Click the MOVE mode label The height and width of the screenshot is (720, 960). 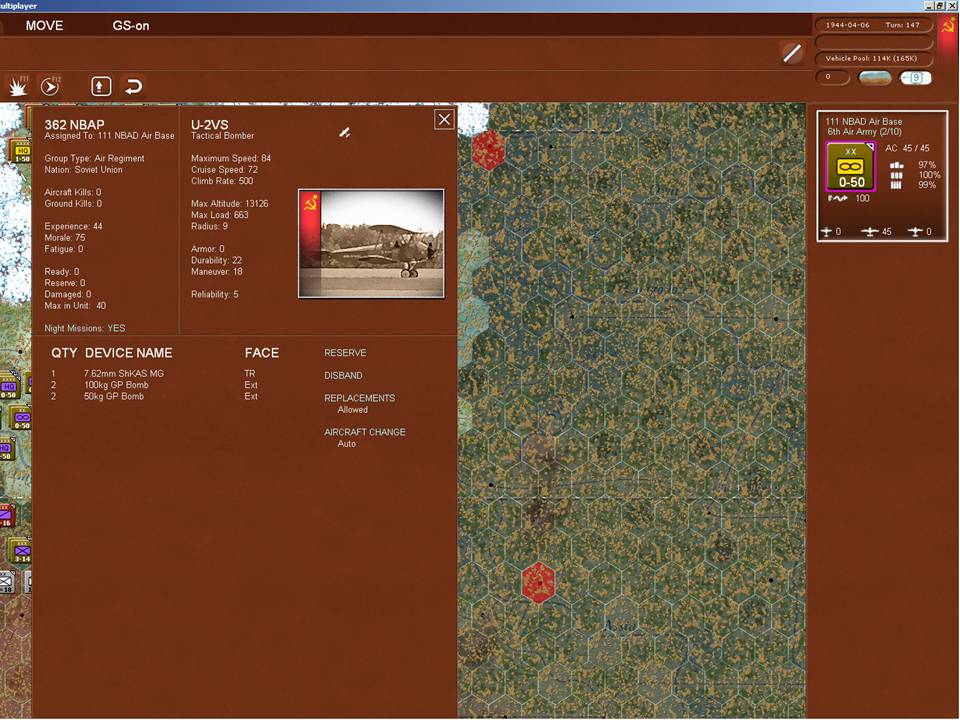coord(44,26)
